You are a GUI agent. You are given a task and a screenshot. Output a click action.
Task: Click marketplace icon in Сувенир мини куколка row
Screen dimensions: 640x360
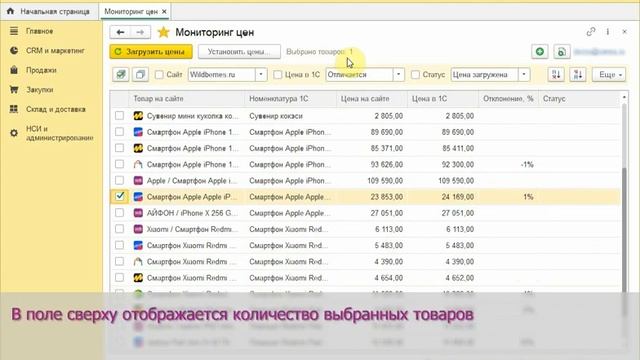click(x=138, y=116)
